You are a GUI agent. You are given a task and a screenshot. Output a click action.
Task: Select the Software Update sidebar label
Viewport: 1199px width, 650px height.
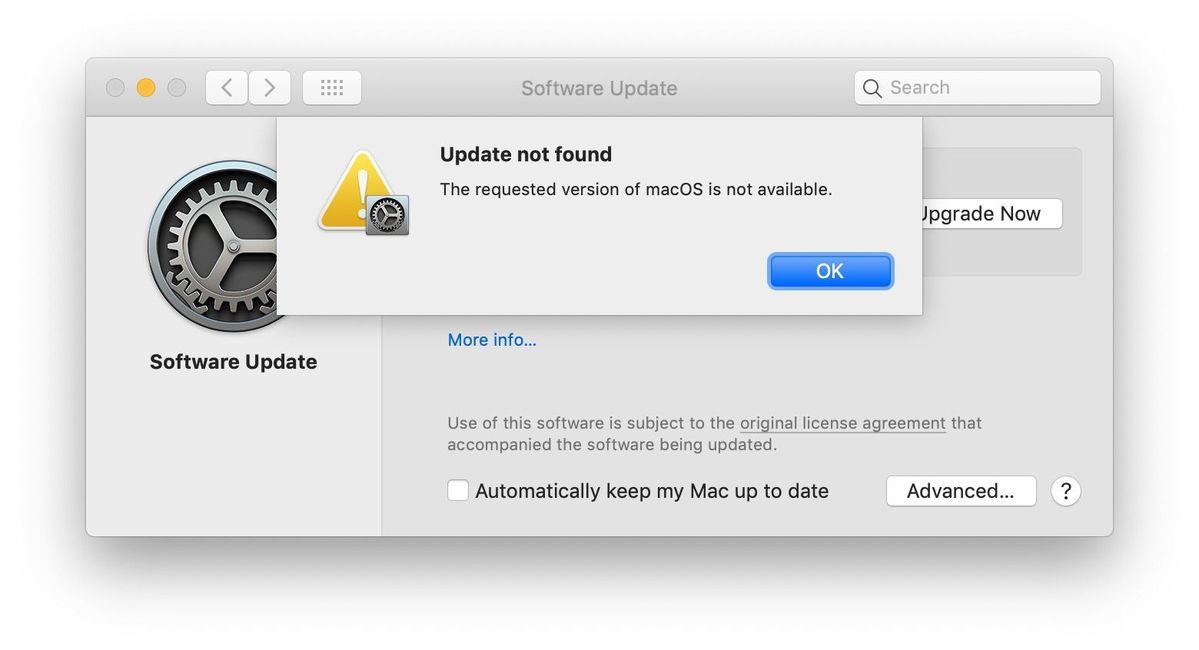point(232,361)
